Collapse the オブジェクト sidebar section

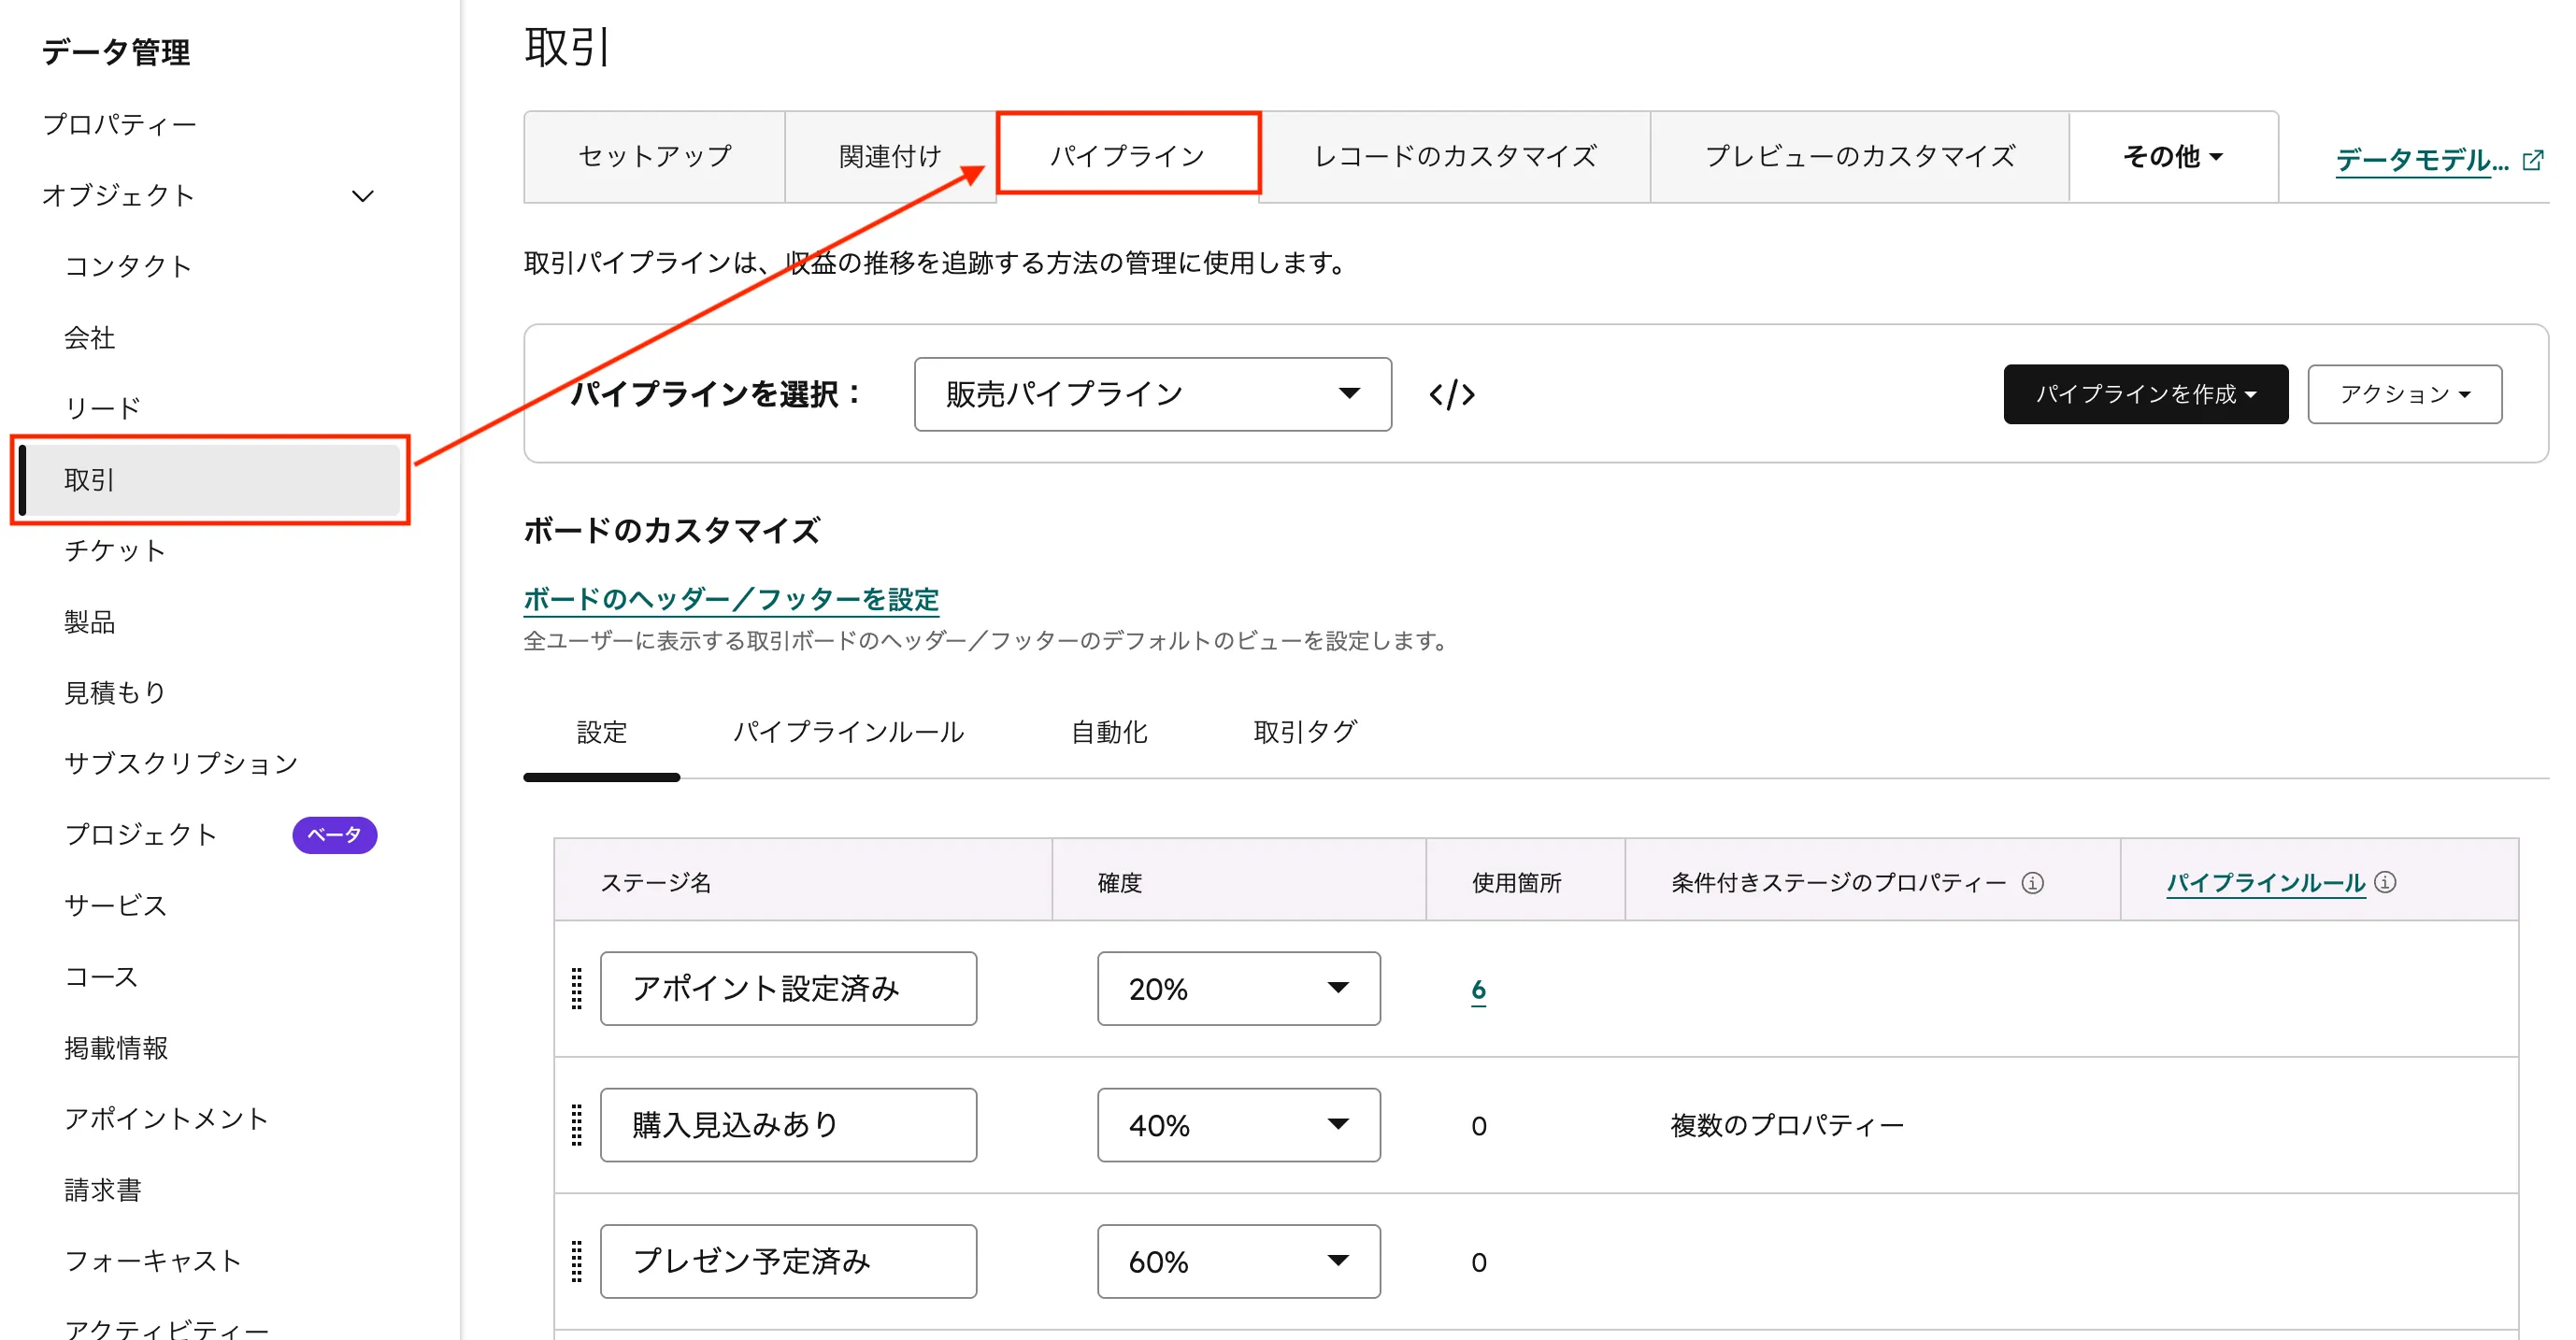click(364, 195)
